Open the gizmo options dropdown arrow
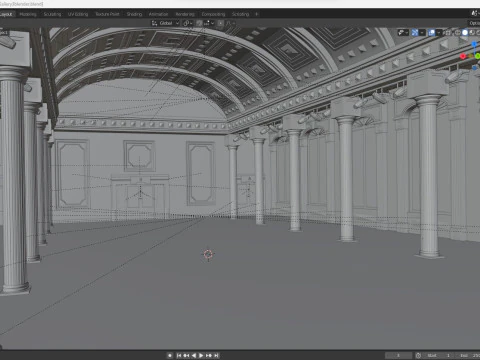480x360 pixels. 422,33
